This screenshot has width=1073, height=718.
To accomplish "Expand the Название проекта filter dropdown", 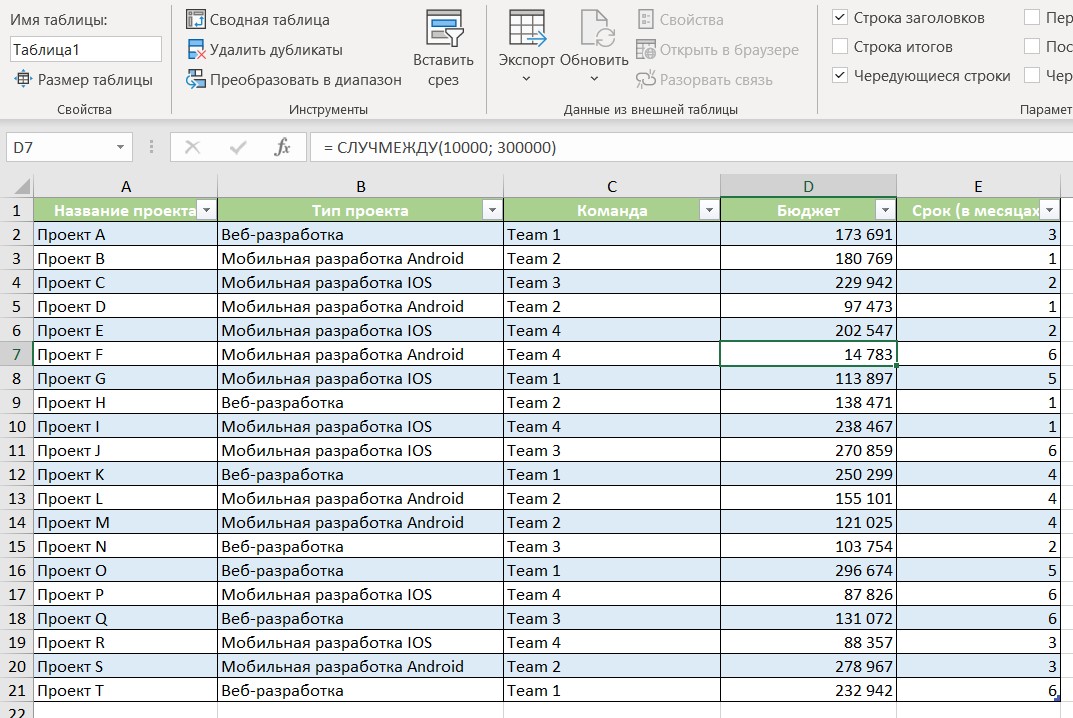I will [x=205, y=210].
